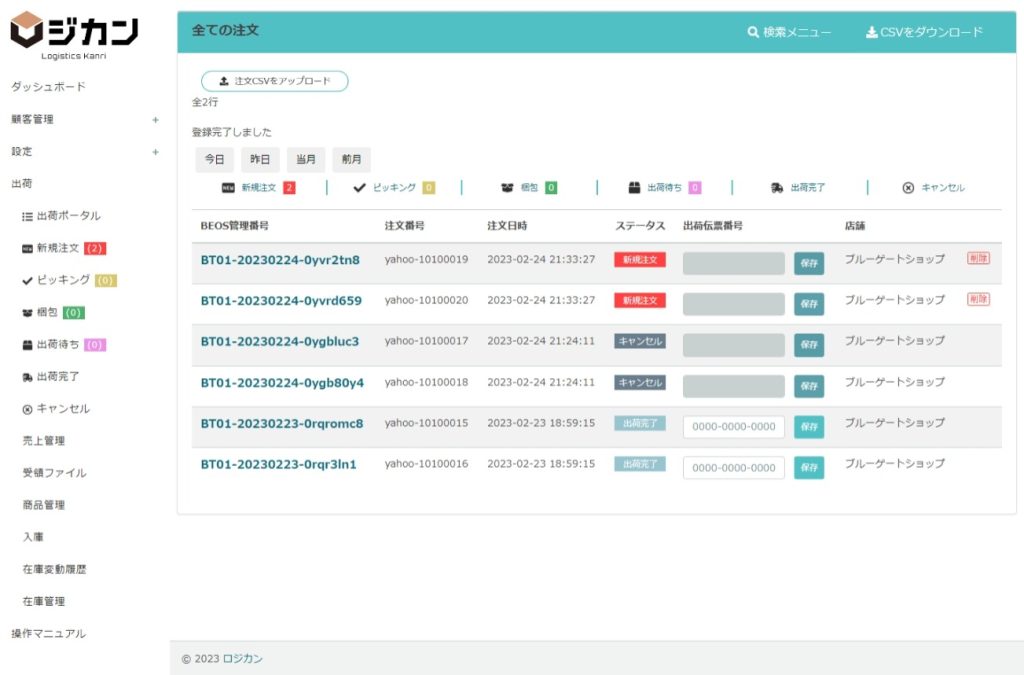Click the 出荷完了 truck icon in status bar
Viewport: 1024px width, 675px height.
[777, 187]
